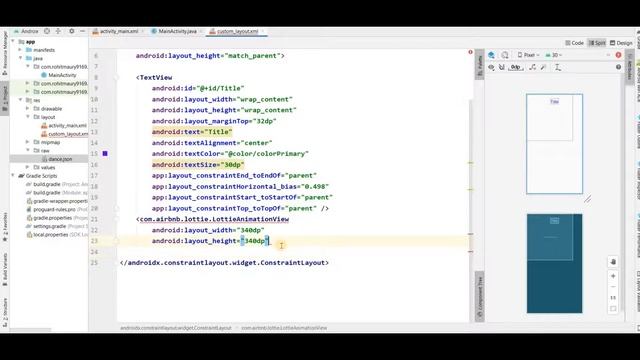The image size is (640, 360).
Task: Open MainActivity in the project tree
Action: pyautogui.click(x=59, y=75)
